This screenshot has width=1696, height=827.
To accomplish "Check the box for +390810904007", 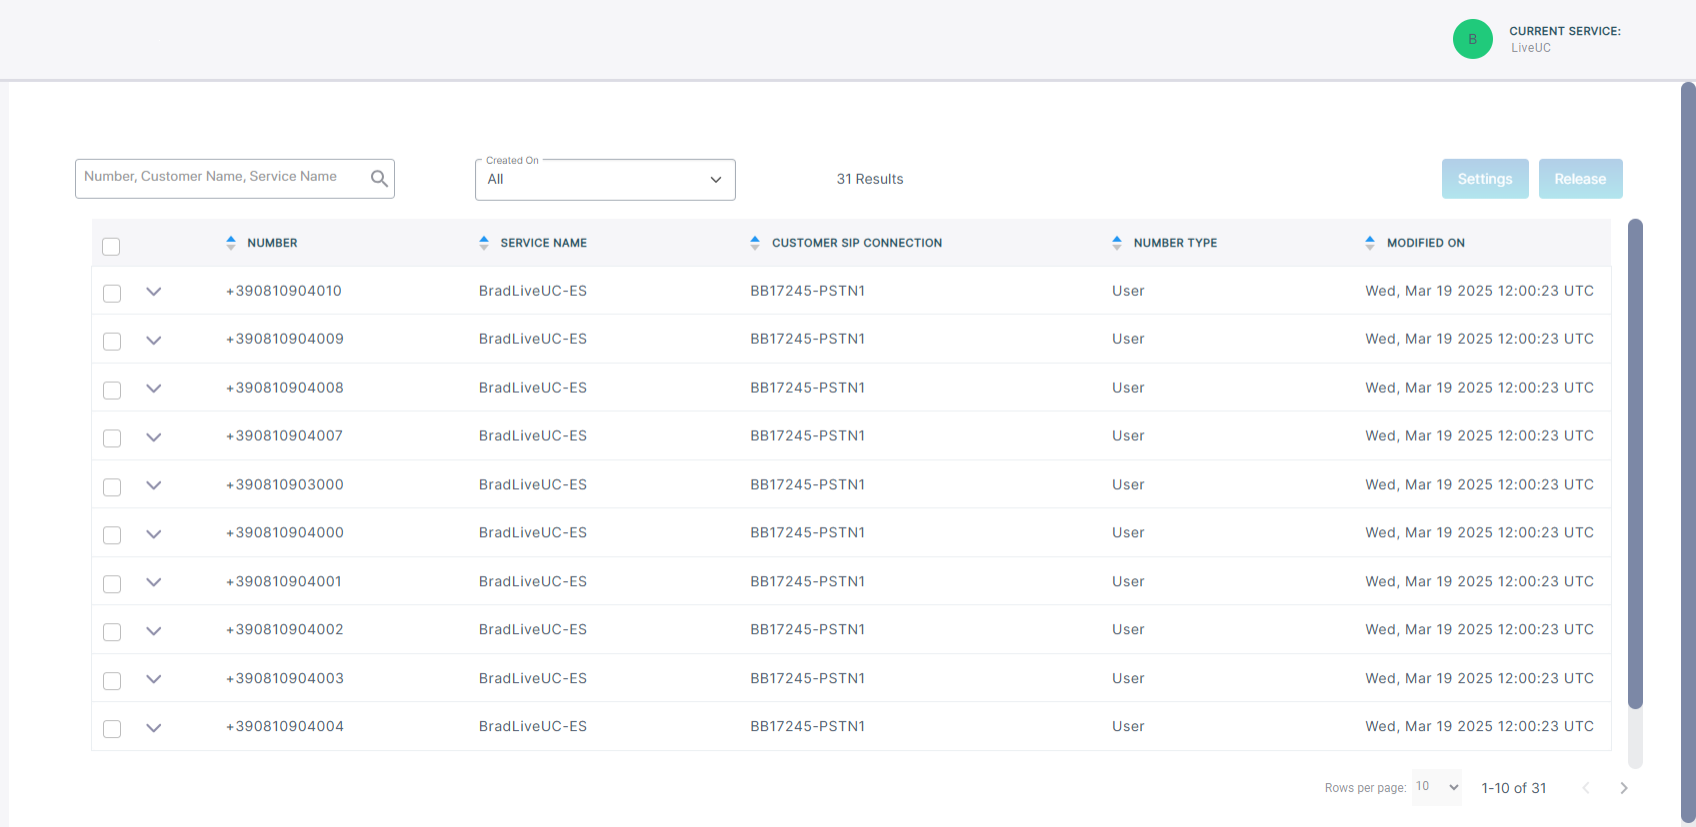I will [x=112, y=438].
